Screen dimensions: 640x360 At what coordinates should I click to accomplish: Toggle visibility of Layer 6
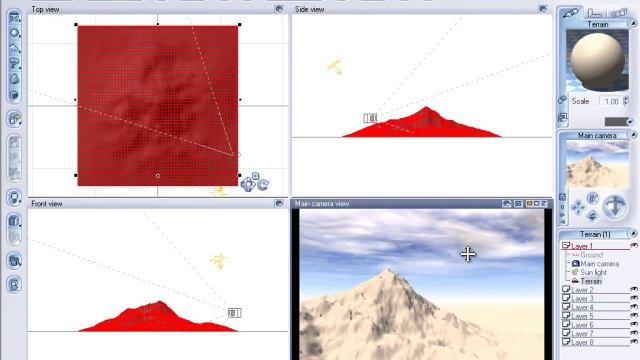[x=633, y=324]
